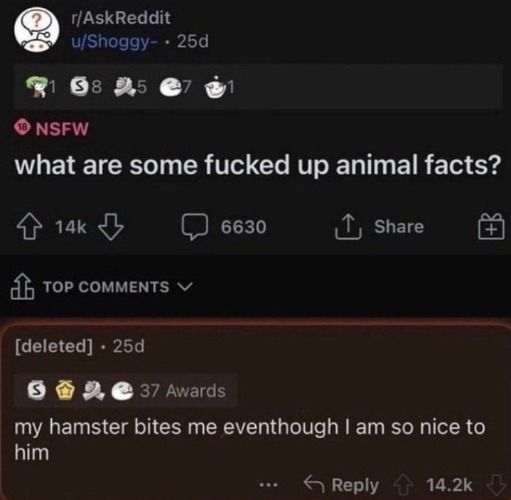
Task: Upvote the post with 14k votes
Action: [x=29, y=227]
